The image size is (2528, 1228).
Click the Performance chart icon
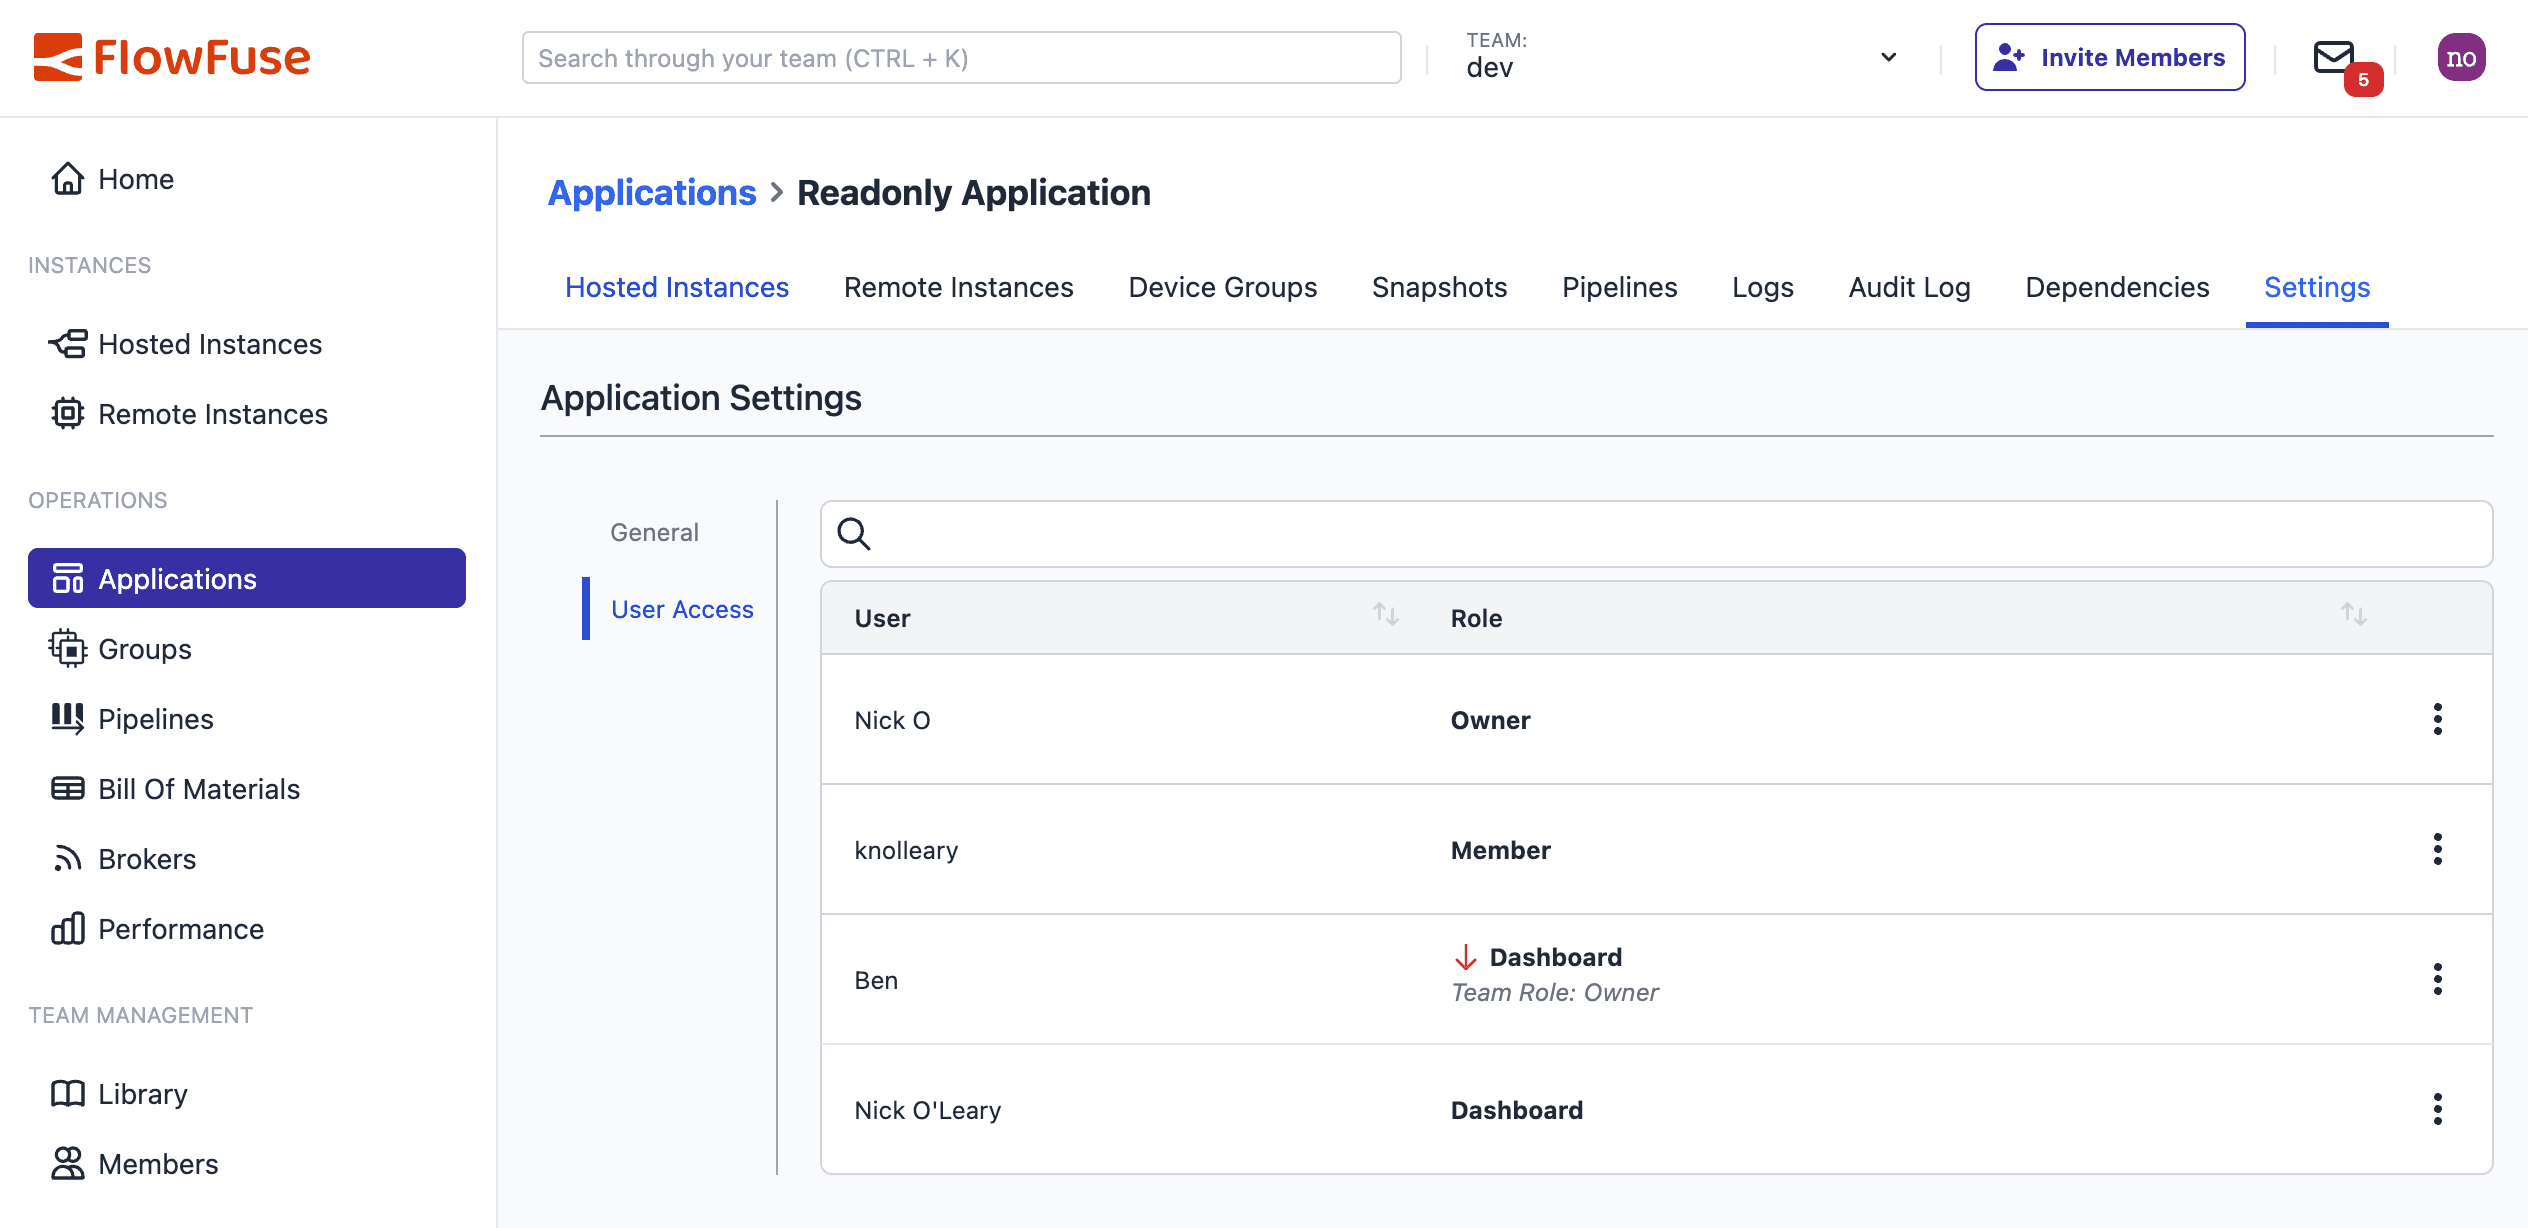(66, 929)
